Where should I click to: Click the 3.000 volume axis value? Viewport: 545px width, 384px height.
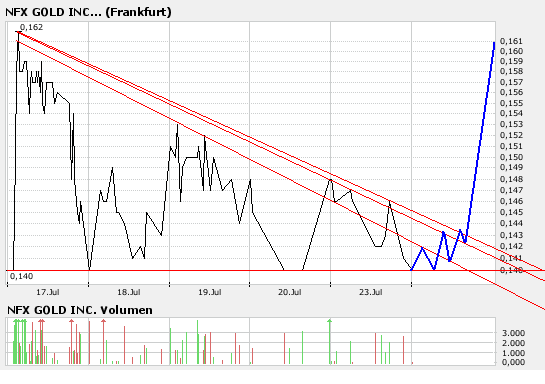(513, 333)
